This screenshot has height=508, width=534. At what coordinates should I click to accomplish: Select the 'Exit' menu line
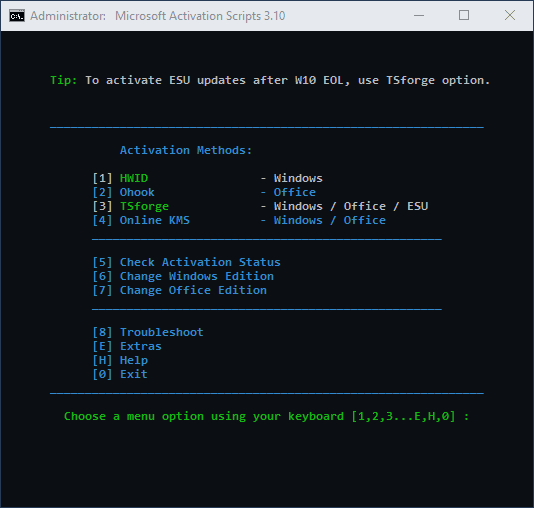point(134,374)
